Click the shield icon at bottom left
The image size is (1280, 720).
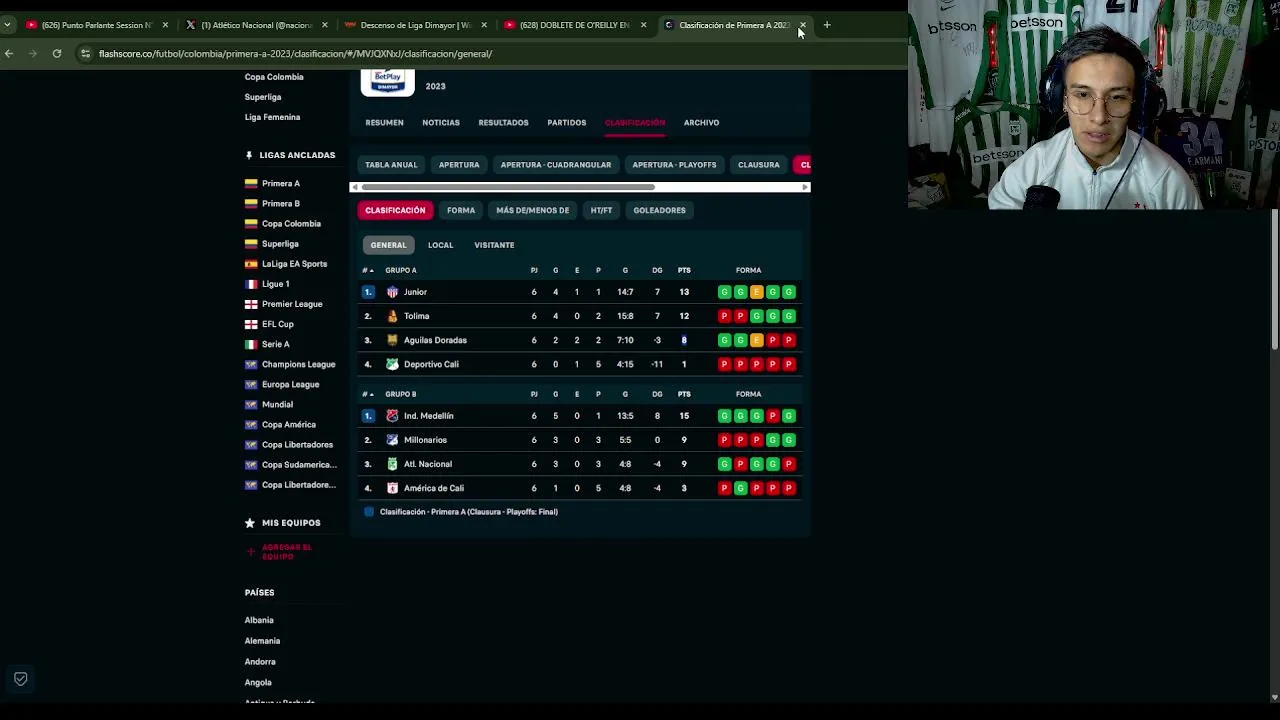click(20, 679)
